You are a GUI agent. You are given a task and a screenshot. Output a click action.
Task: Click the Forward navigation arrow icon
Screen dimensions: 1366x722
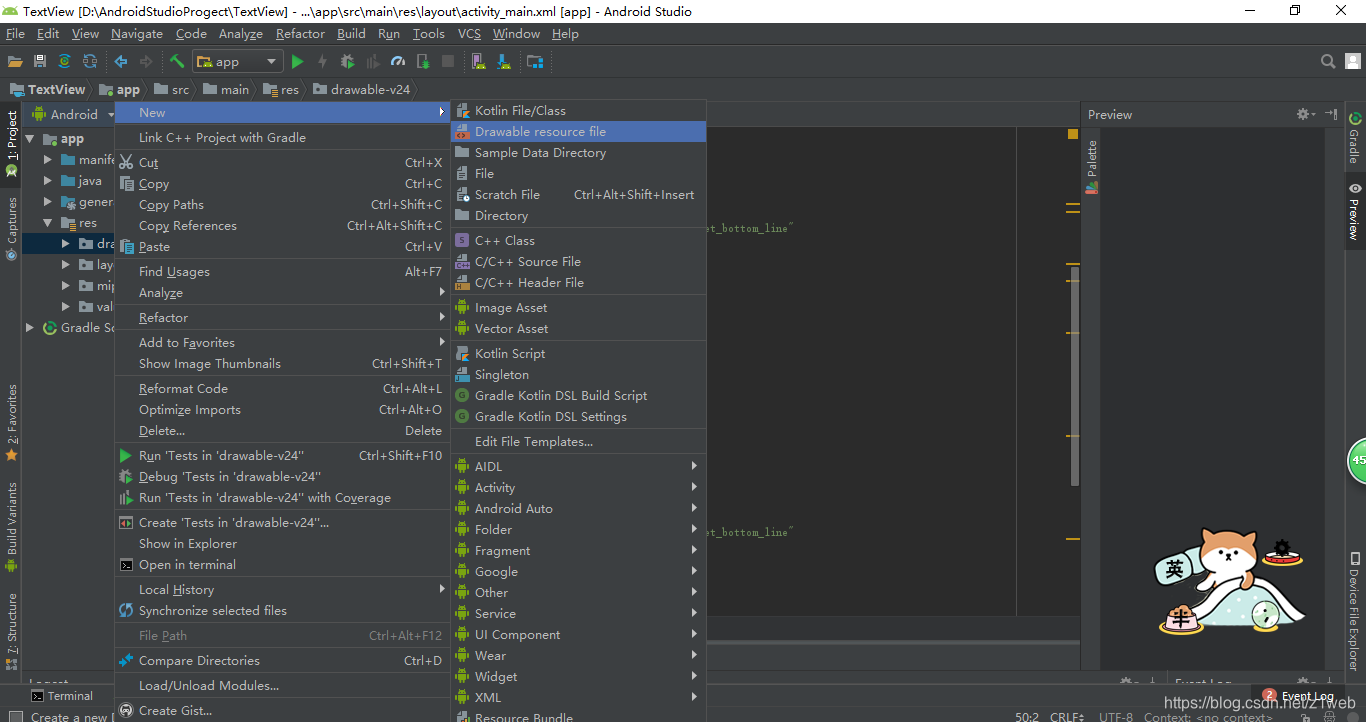(146, 61)
